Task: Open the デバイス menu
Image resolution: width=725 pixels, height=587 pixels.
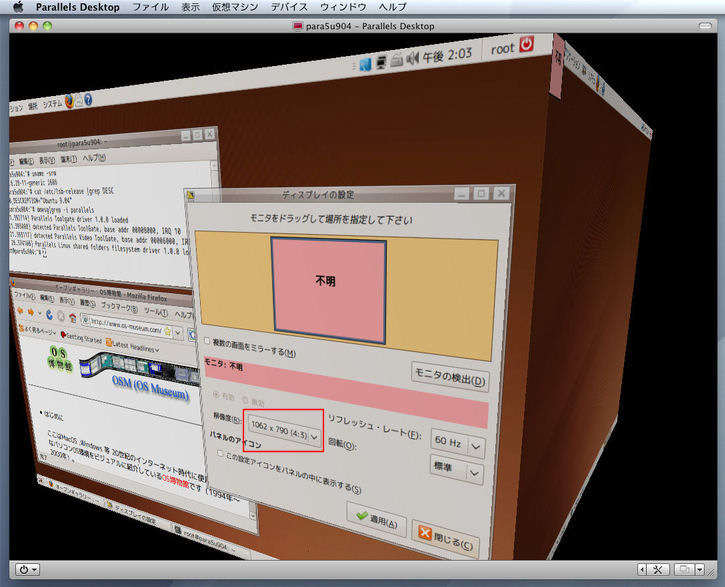Action: coord(289,7)
